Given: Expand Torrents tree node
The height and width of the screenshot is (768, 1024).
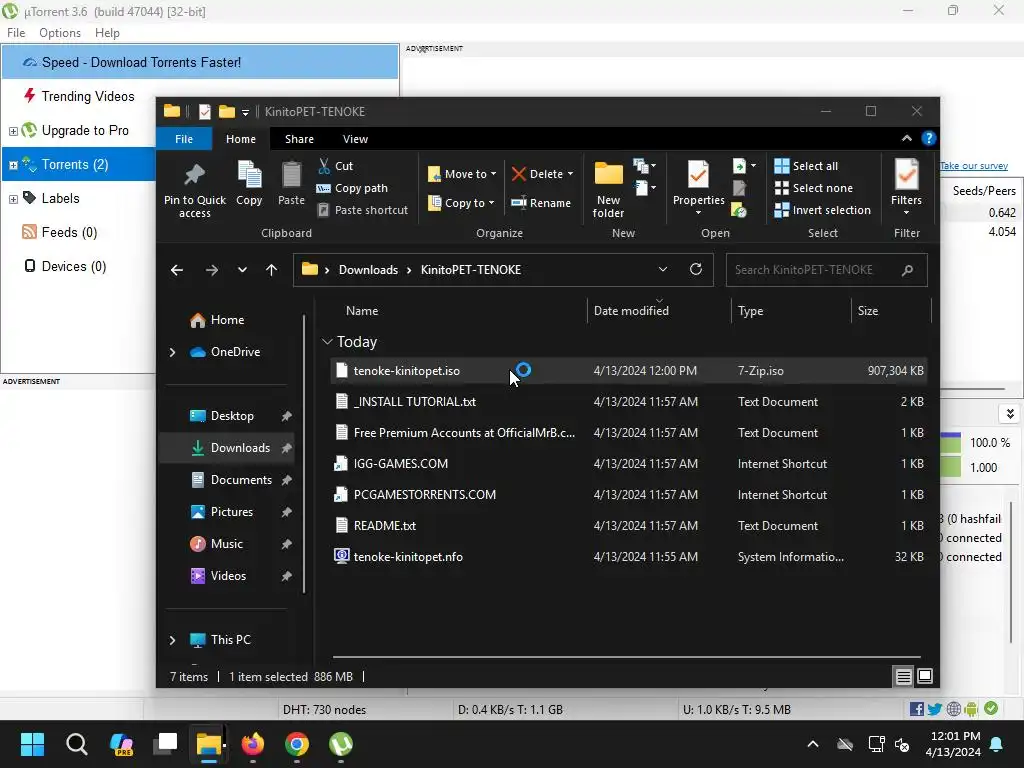Looking at the screenshot, I should point(13,165).
